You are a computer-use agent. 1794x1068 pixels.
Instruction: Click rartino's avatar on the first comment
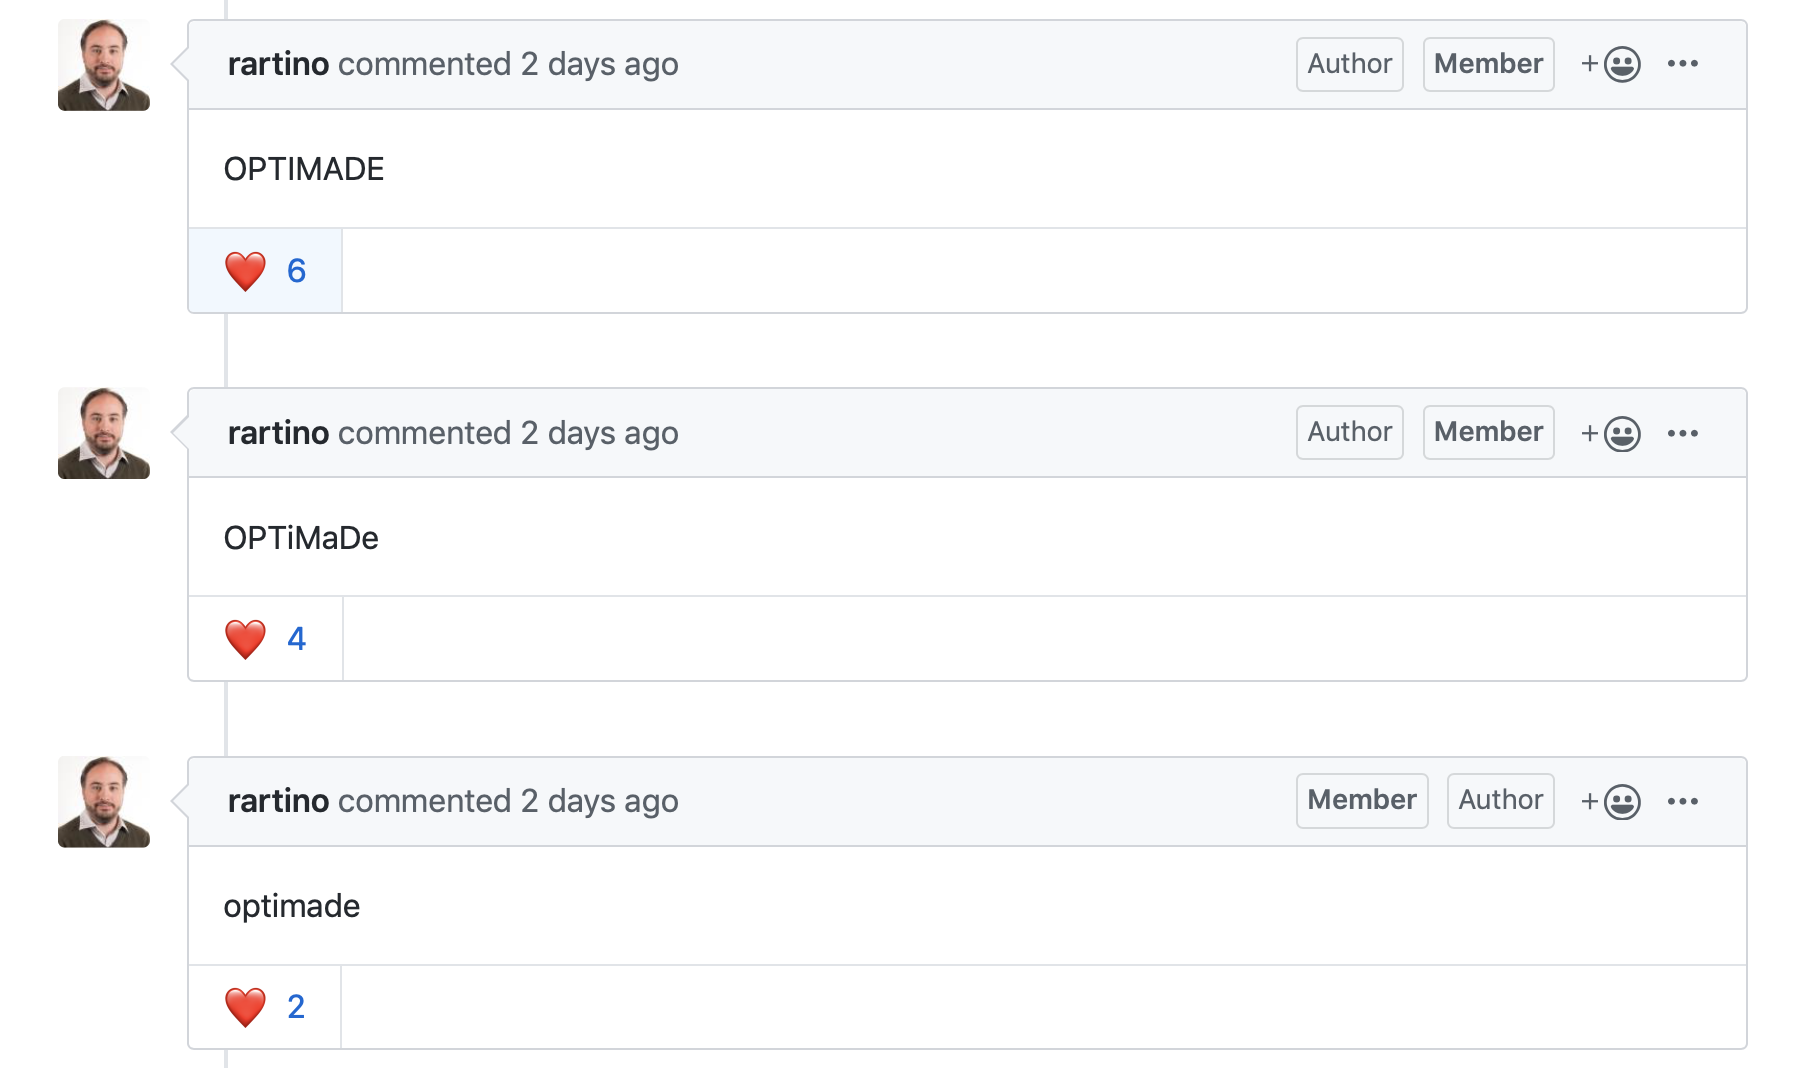click(x=103, y=64)
